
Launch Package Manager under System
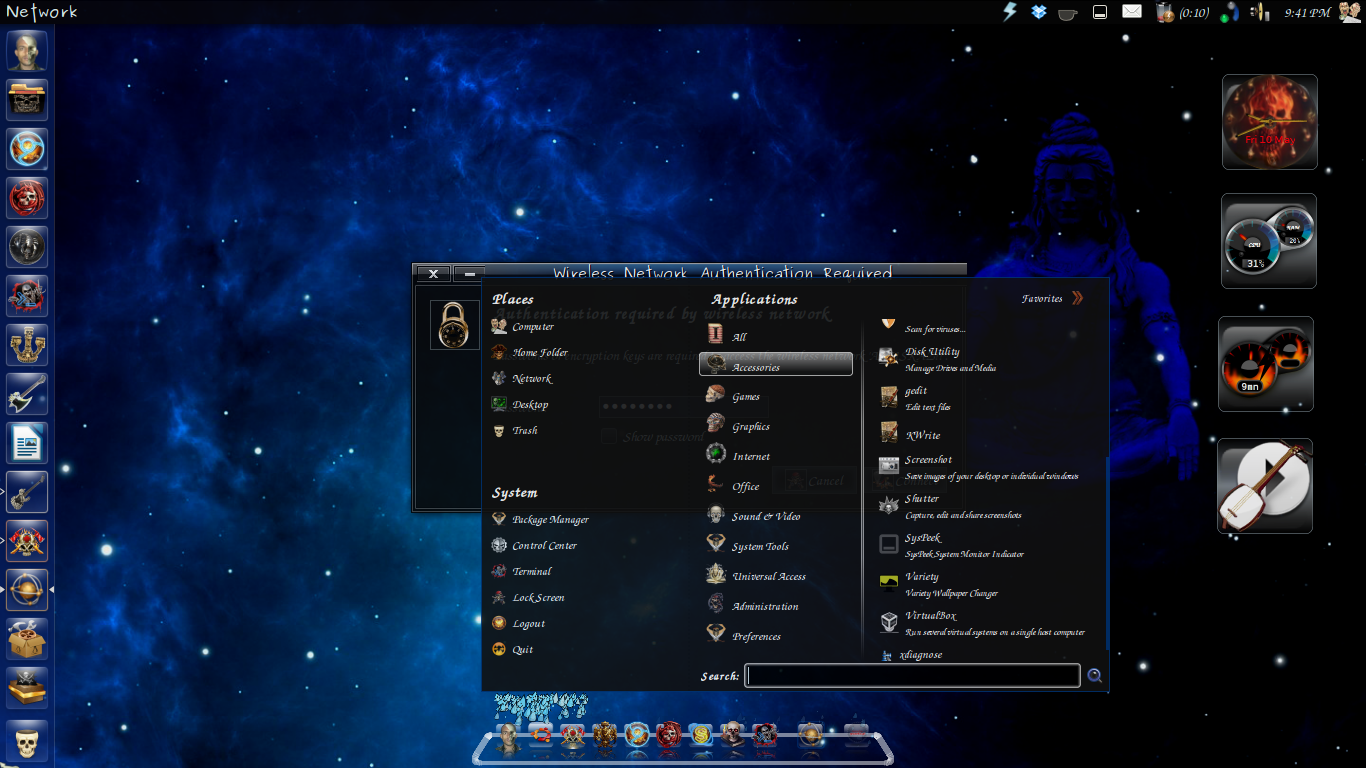540,520
